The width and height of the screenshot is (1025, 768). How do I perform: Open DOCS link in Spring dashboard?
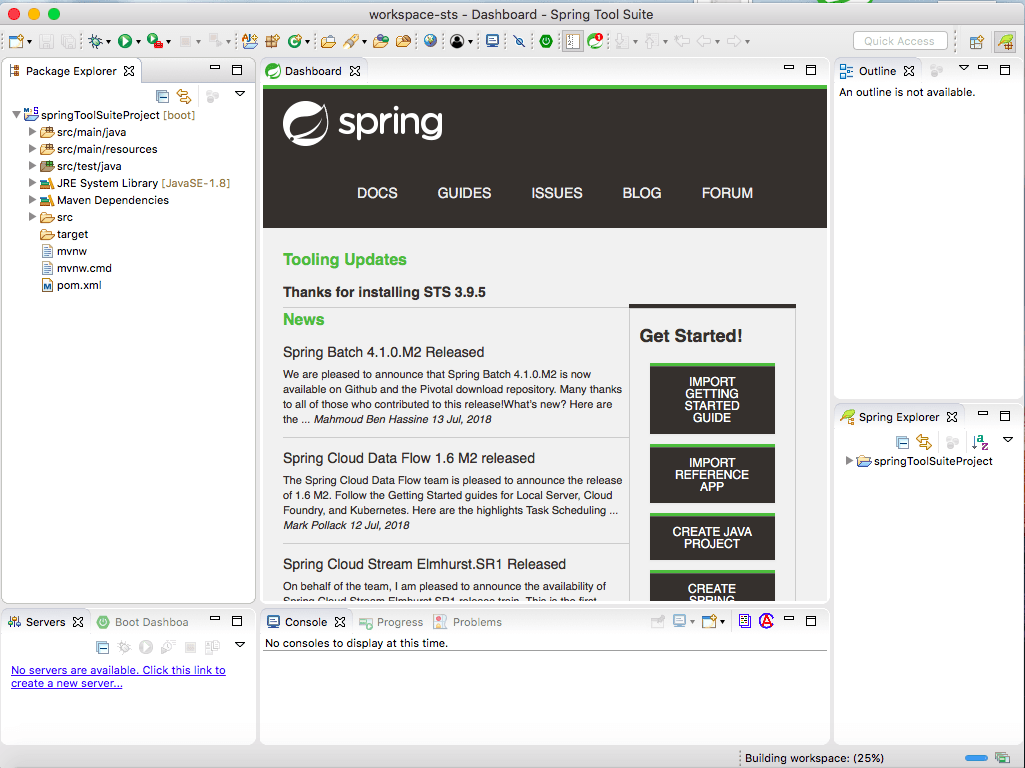[377, 193]
